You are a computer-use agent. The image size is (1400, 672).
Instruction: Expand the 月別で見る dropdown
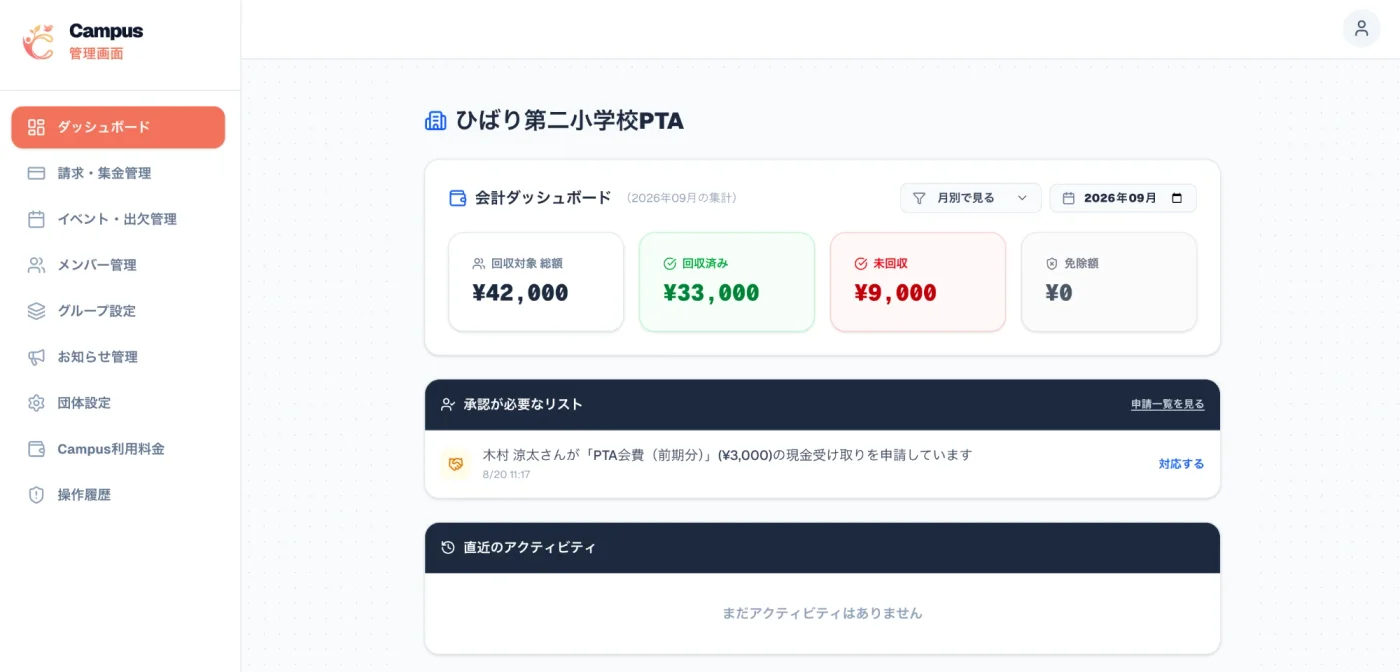(971, 198)
